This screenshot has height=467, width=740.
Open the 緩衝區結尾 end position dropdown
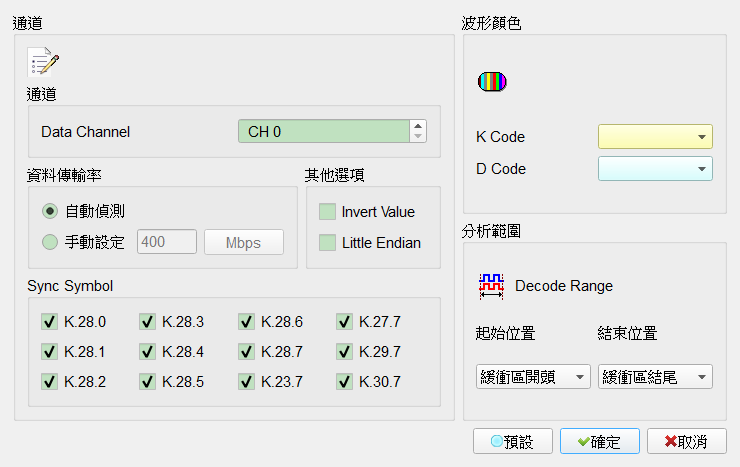pos(655,376)
